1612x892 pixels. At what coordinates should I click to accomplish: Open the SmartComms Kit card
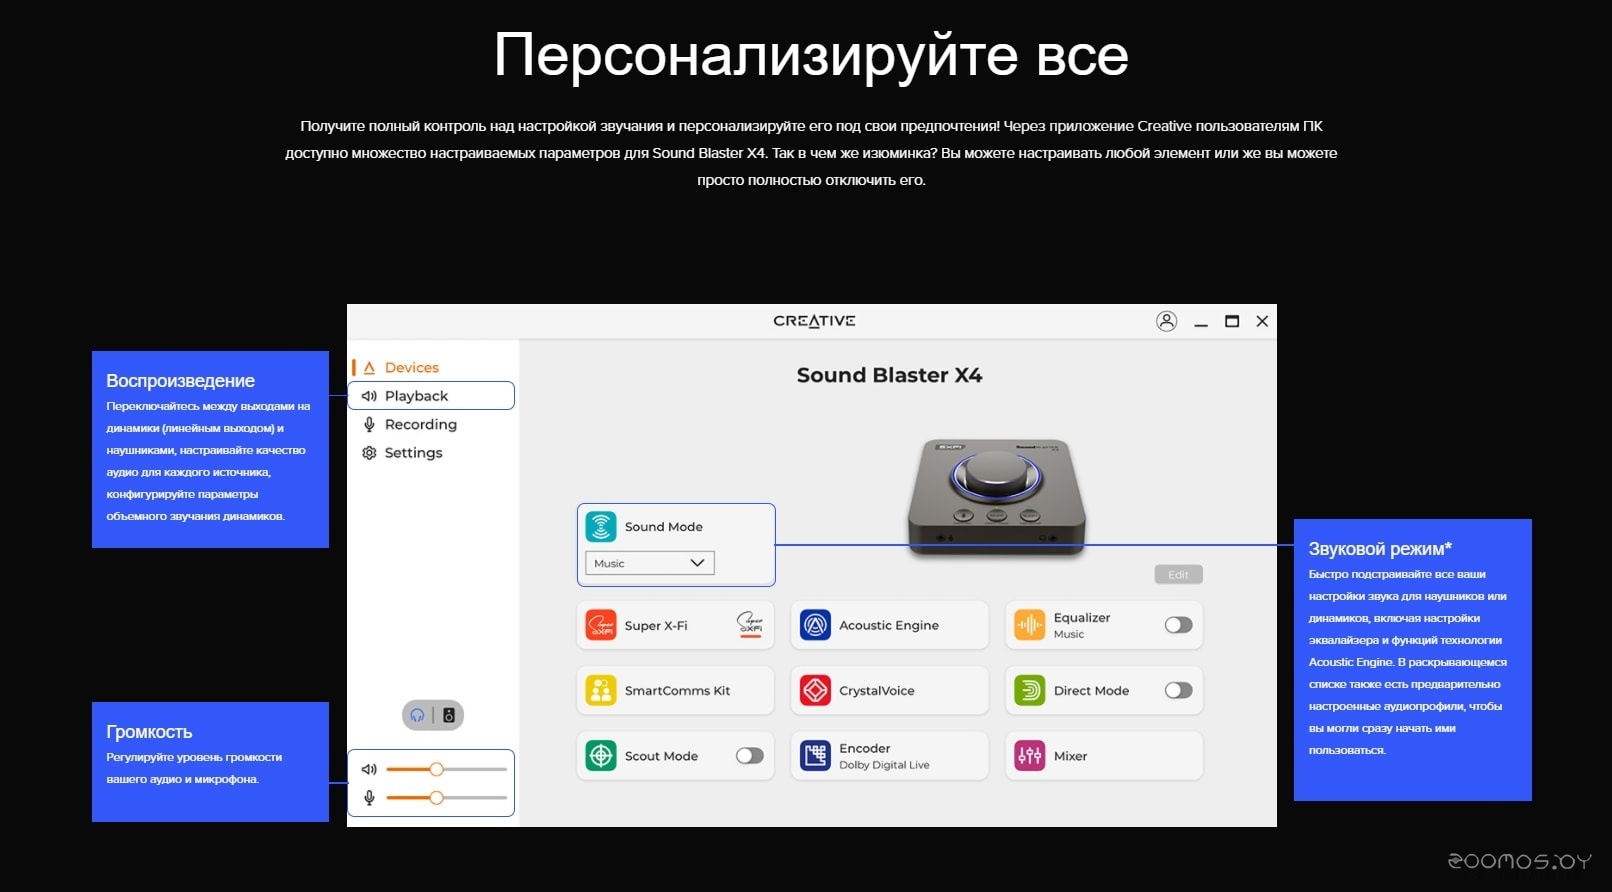(675, 690)
